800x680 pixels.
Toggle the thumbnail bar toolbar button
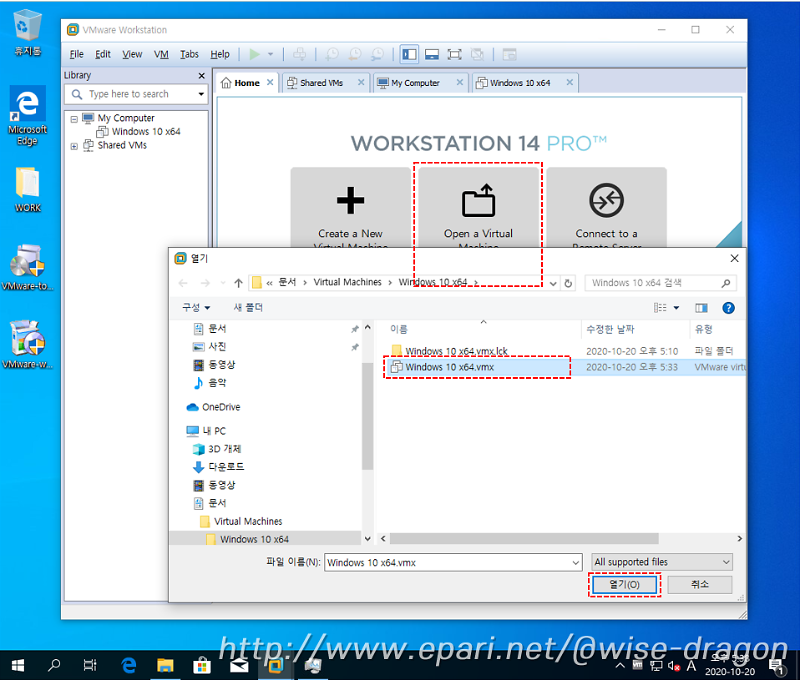[432, 54]
